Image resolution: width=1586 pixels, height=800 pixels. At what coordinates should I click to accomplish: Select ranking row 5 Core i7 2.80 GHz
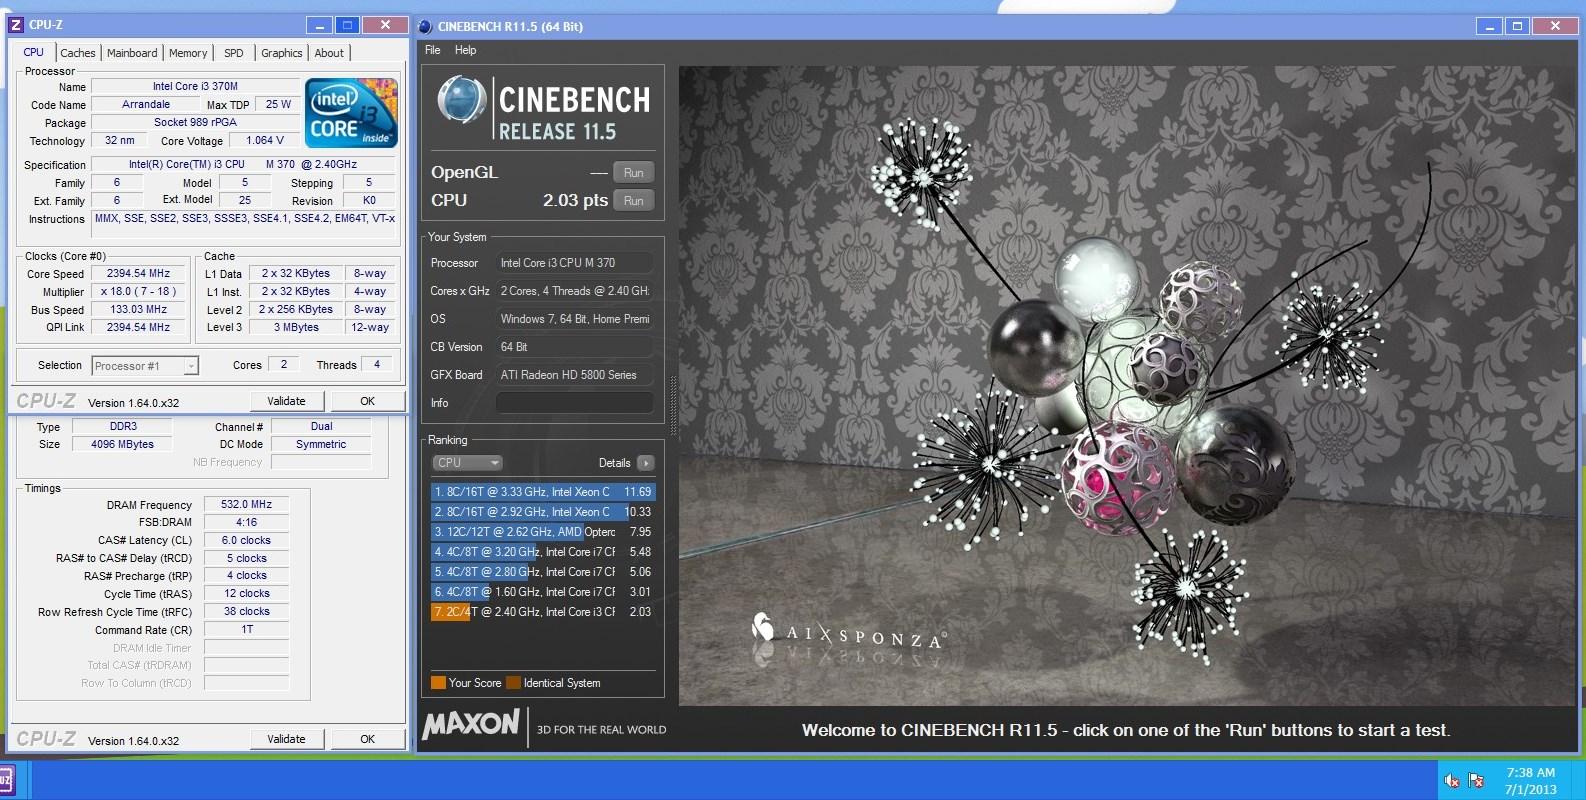pyautogui.click(x=543, y=572)
